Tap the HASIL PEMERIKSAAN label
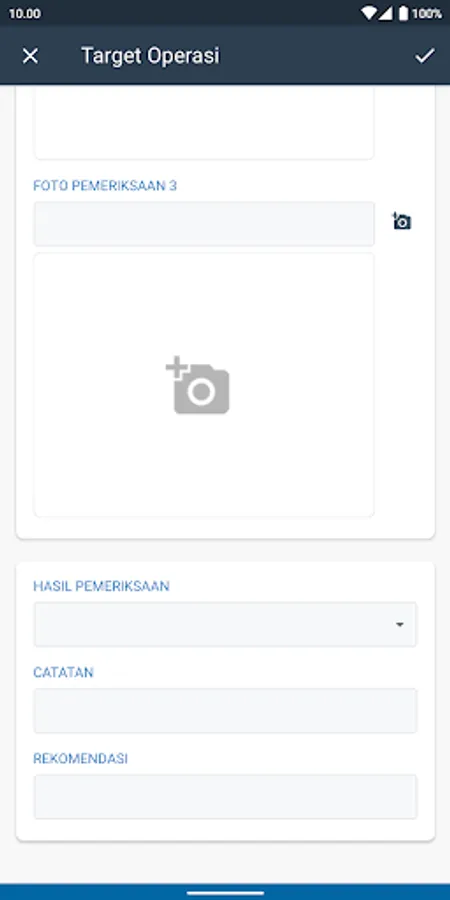The height and width of the screenshot is (900, 450). click(x=102, y=586)
